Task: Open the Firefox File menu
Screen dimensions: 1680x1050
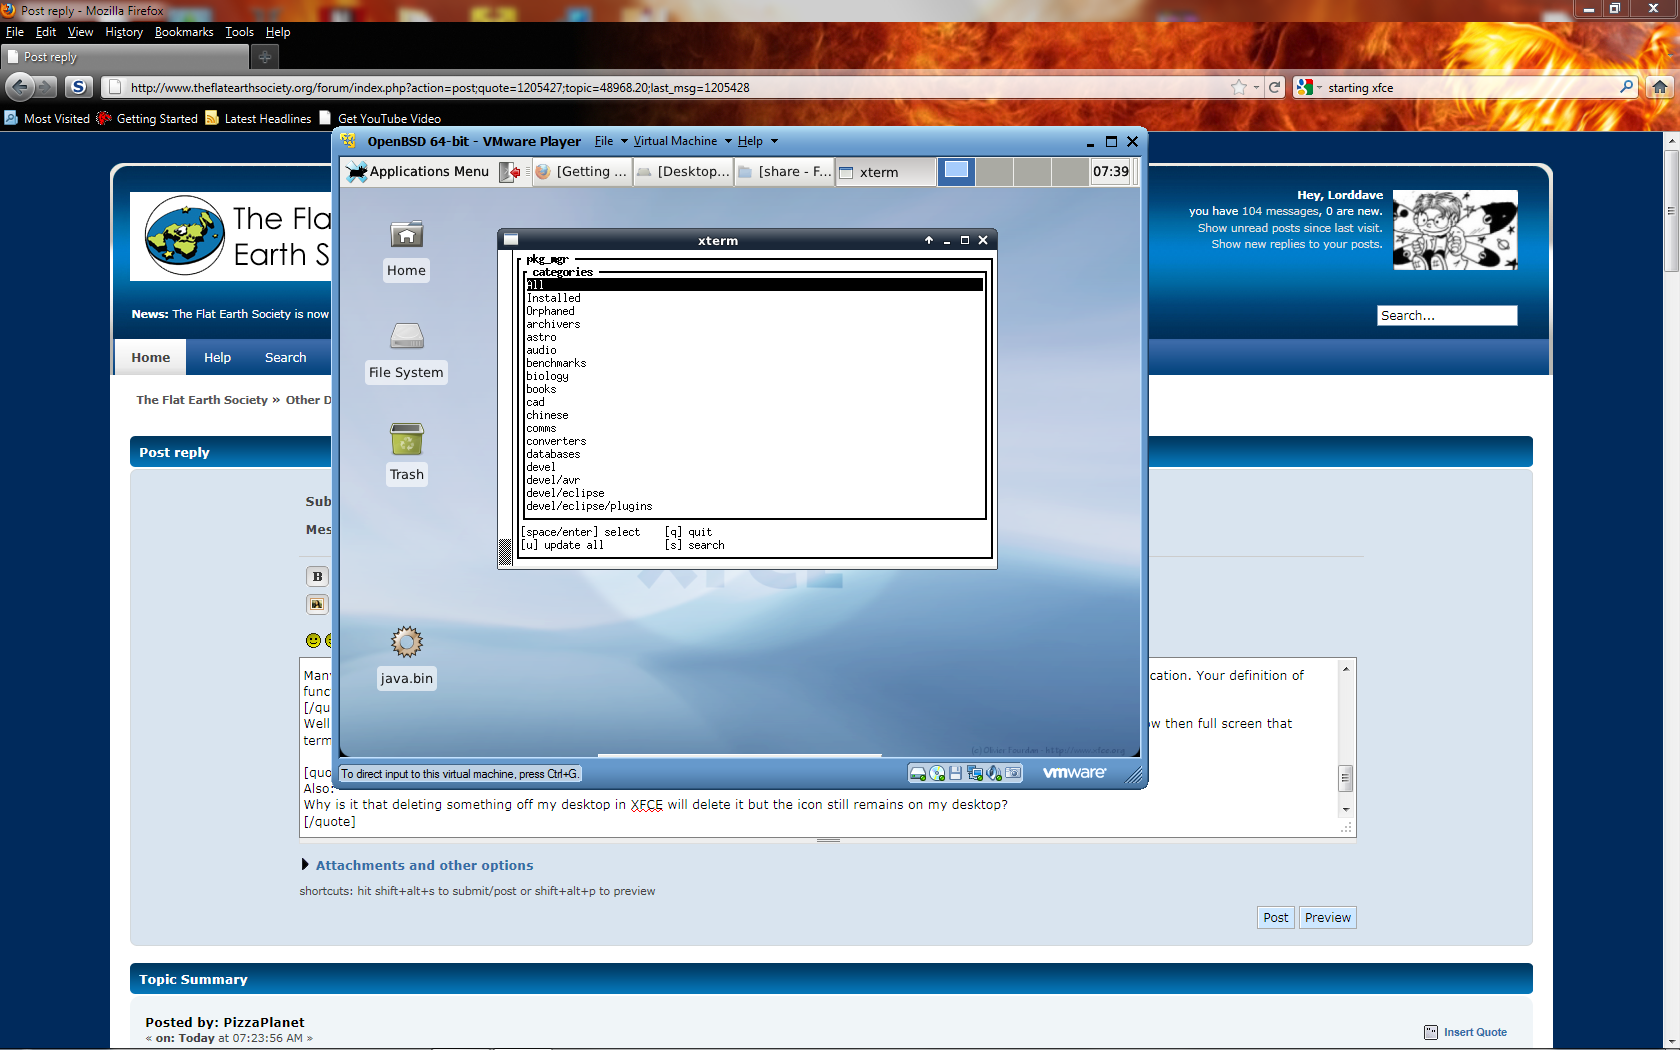Action: 14,32
